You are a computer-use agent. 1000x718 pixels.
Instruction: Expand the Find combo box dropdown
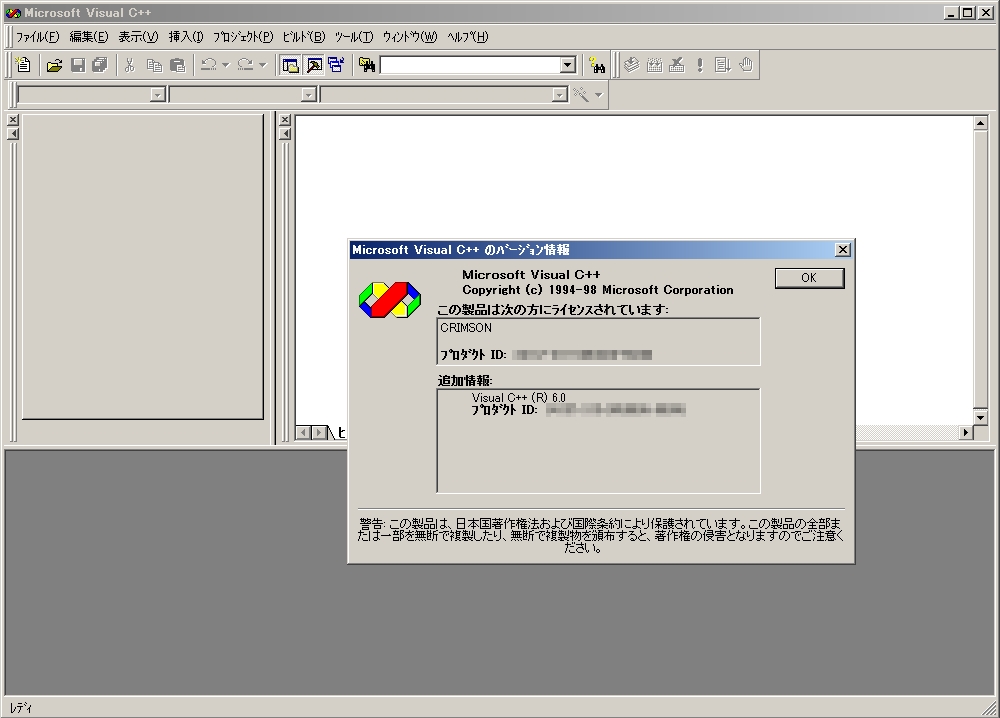click(x=568, y=65)
